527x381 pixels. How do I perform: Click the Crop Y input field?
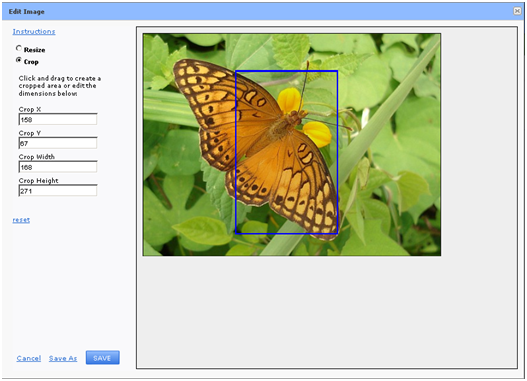pos(58,143)
